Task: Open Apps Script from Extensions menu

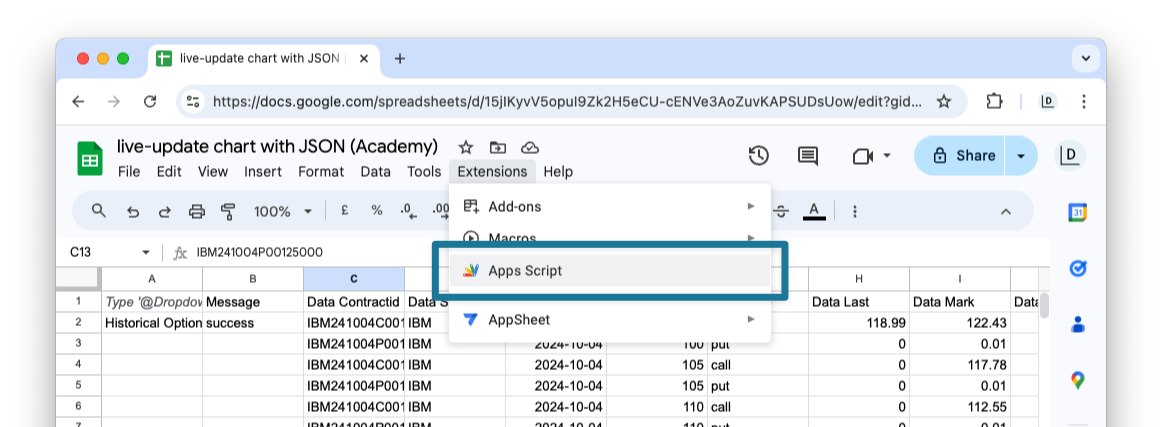Action: [x=609, y=271]
